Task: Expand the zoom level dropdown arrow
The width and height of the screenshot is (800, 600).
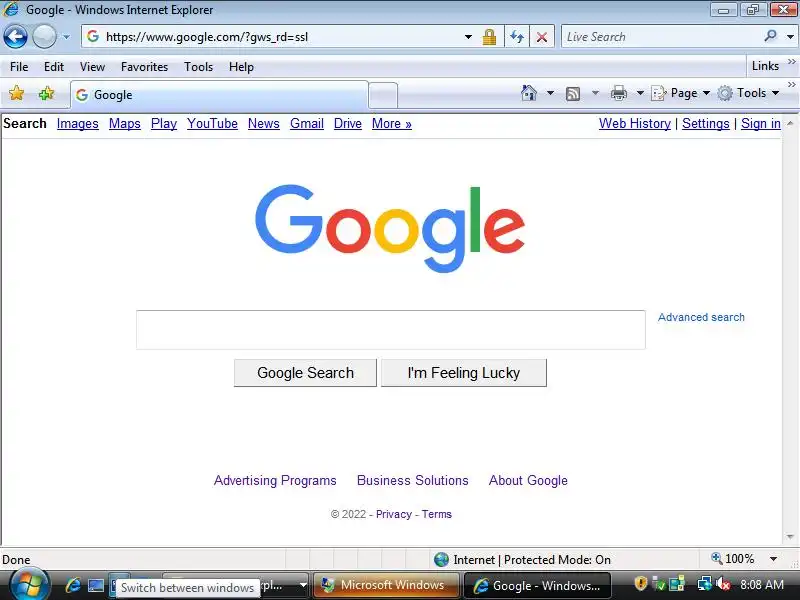Action: coord(773,559)
